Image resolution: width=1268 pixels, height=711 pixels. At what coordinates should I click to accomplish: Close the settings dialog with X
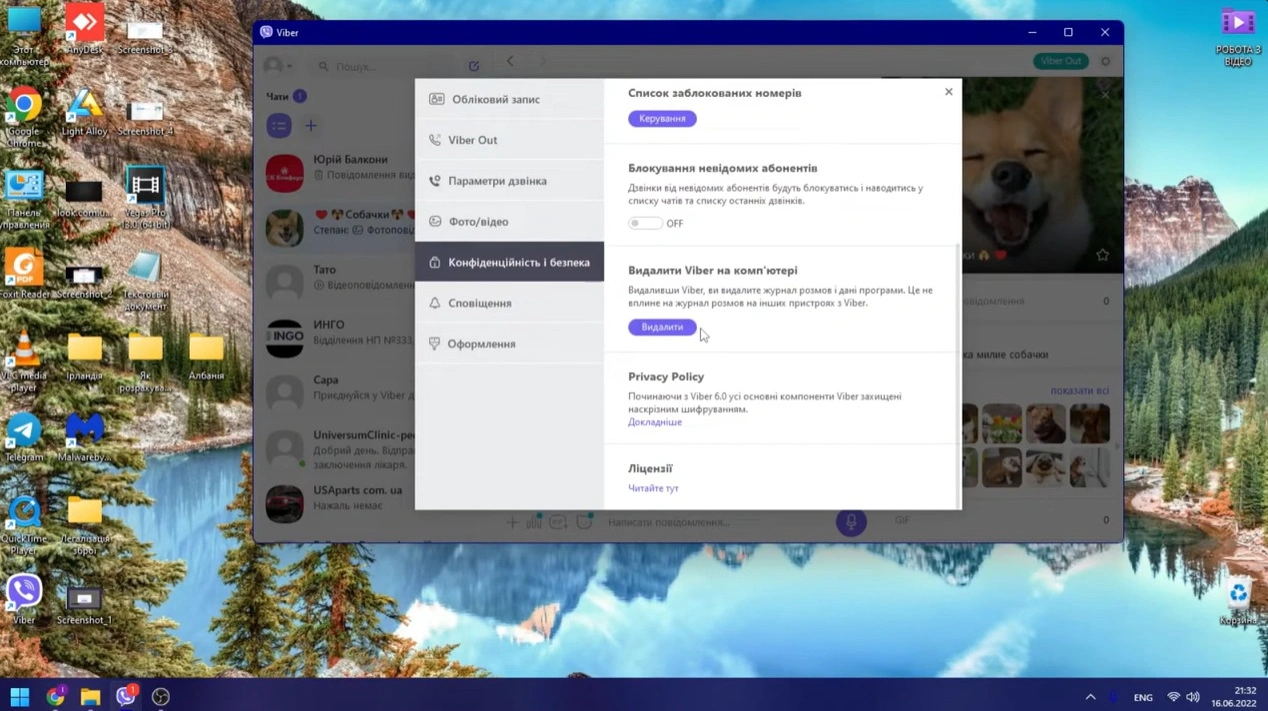pyautogui.click(x=949, y=92)
